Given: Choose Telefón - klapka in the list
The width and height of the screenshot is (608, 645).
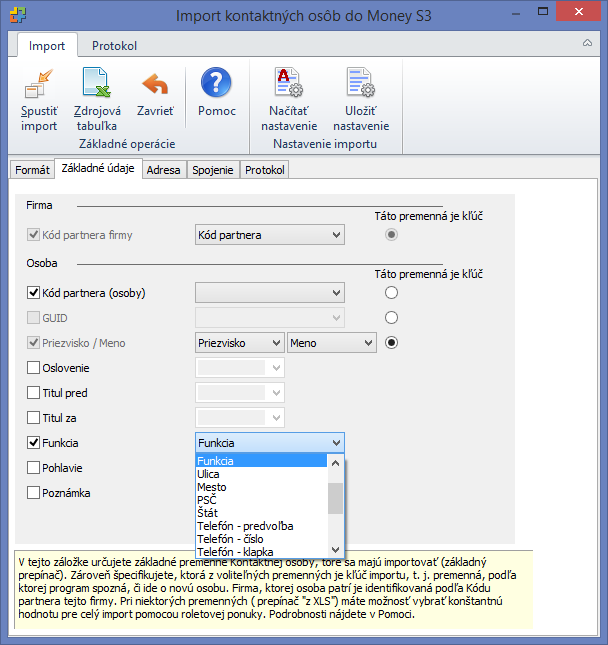Looking at the screenshot, I should 262,552.
